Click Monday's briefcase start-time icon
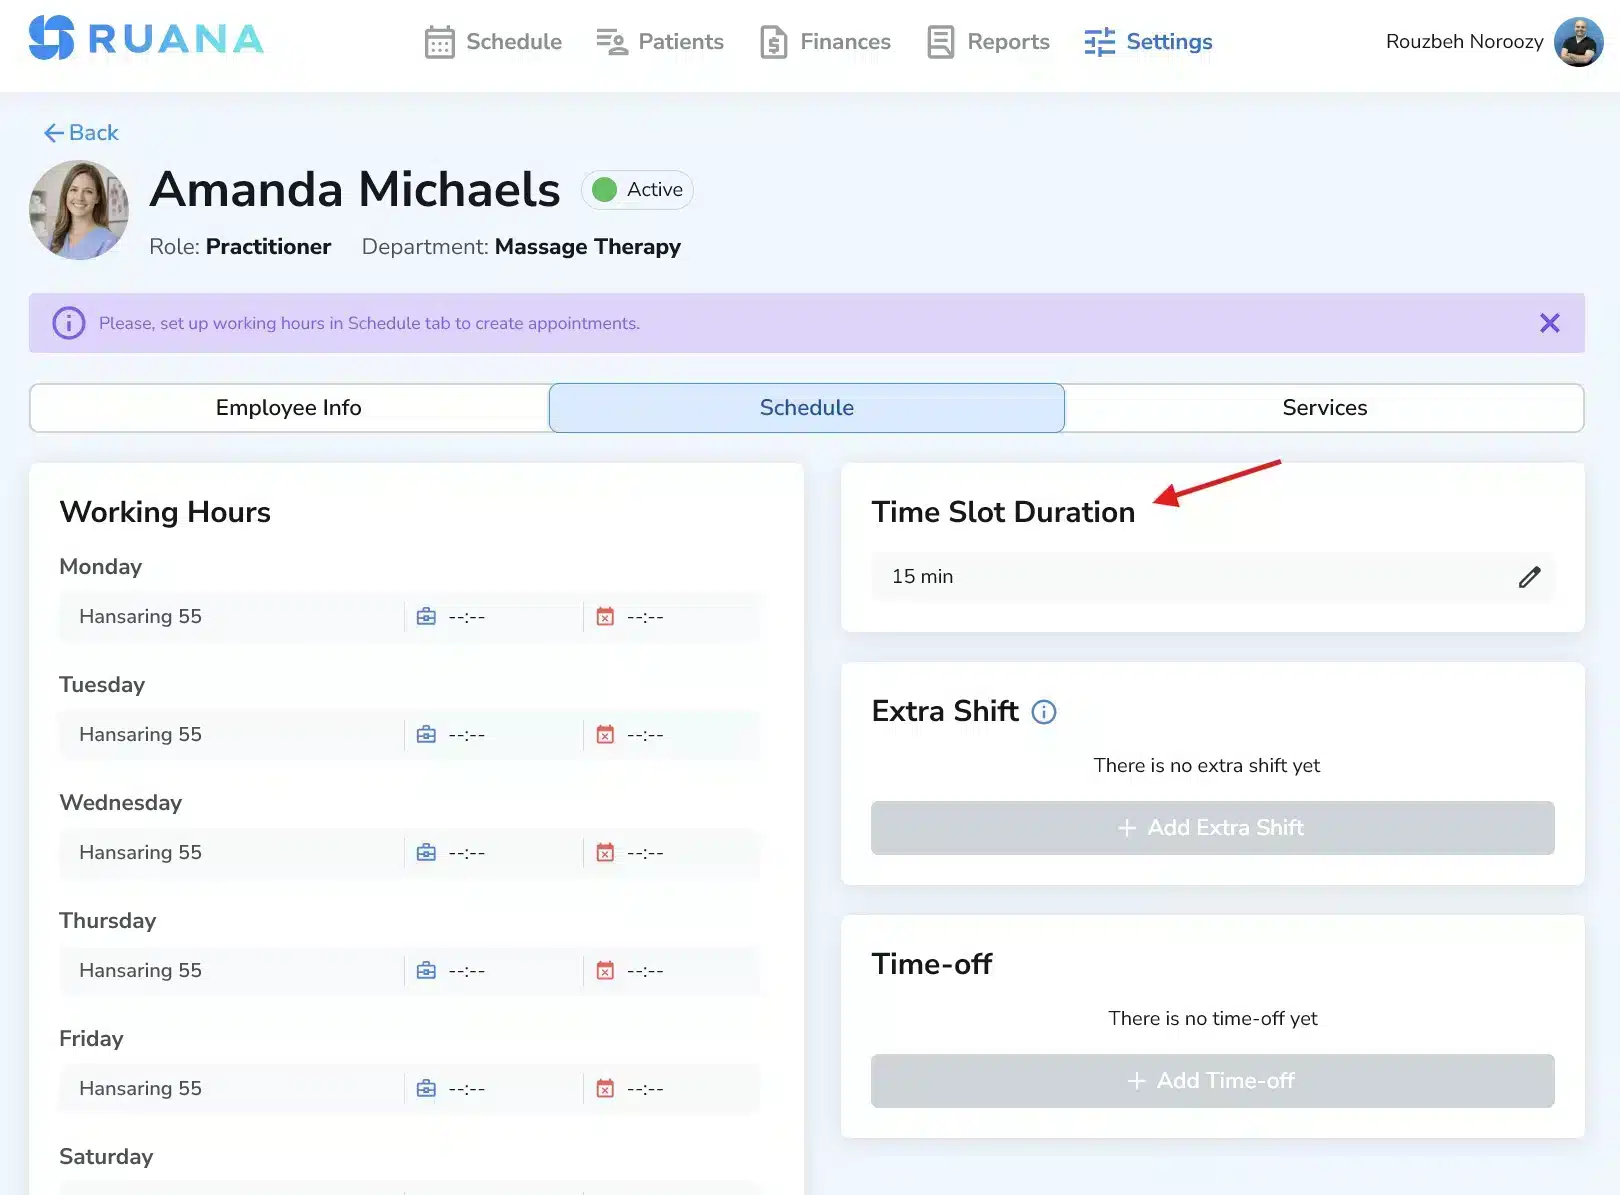The width and height of the screenshot is (1620, 1195). pyautogui.click(x=426, y=616)
